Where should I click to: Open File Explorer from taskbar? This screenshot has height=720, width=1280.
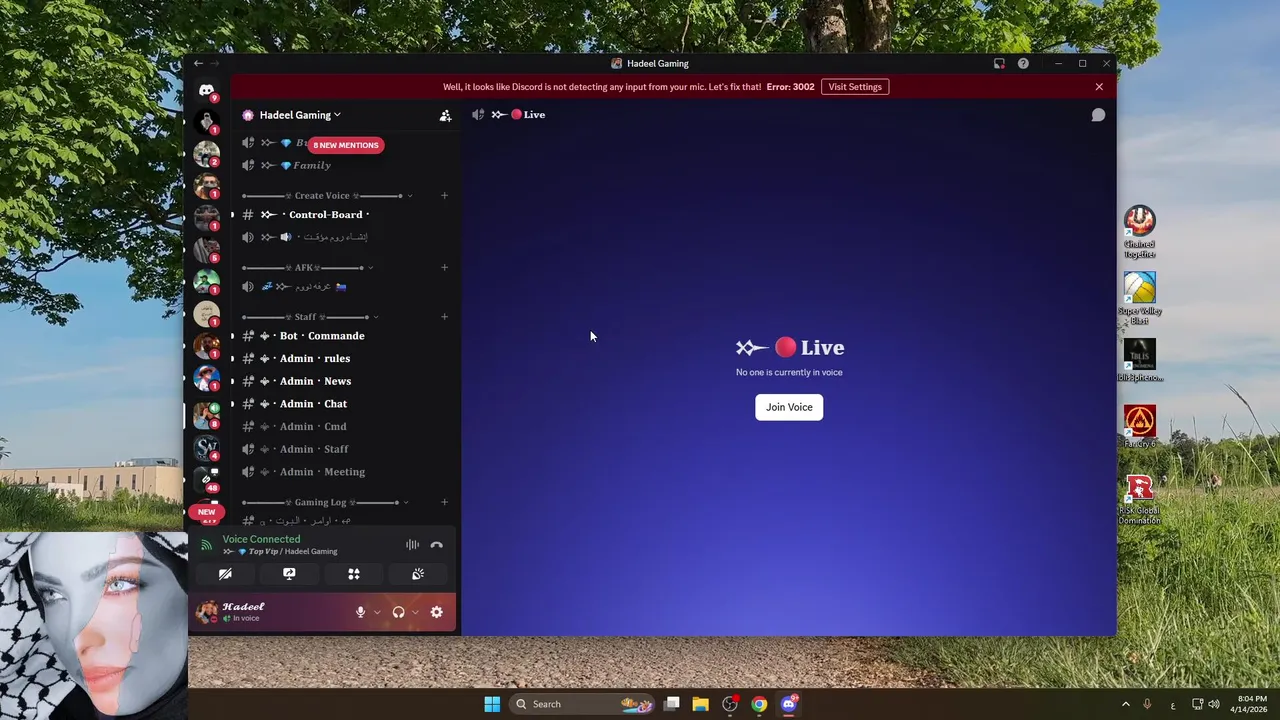click(x=700, y=704)
